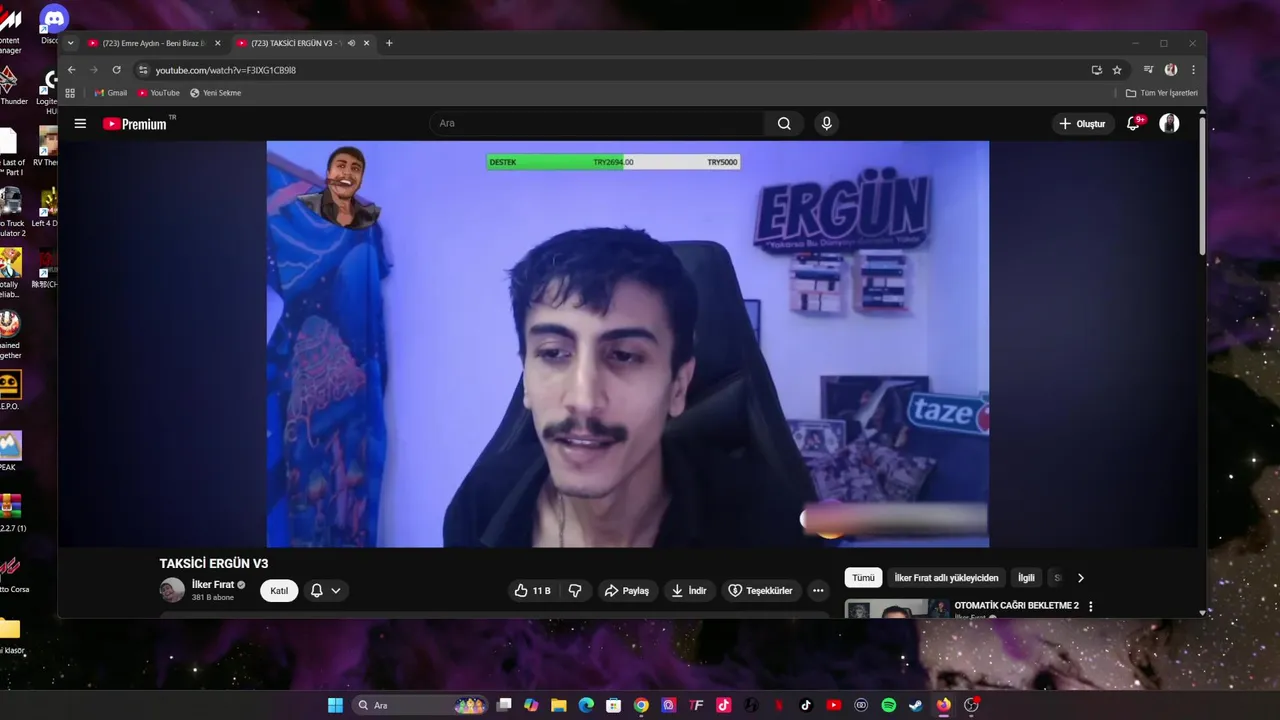
Task: Dislike the TAKSİCİ ERGÜN V3 video
Action: click(575, 591)
